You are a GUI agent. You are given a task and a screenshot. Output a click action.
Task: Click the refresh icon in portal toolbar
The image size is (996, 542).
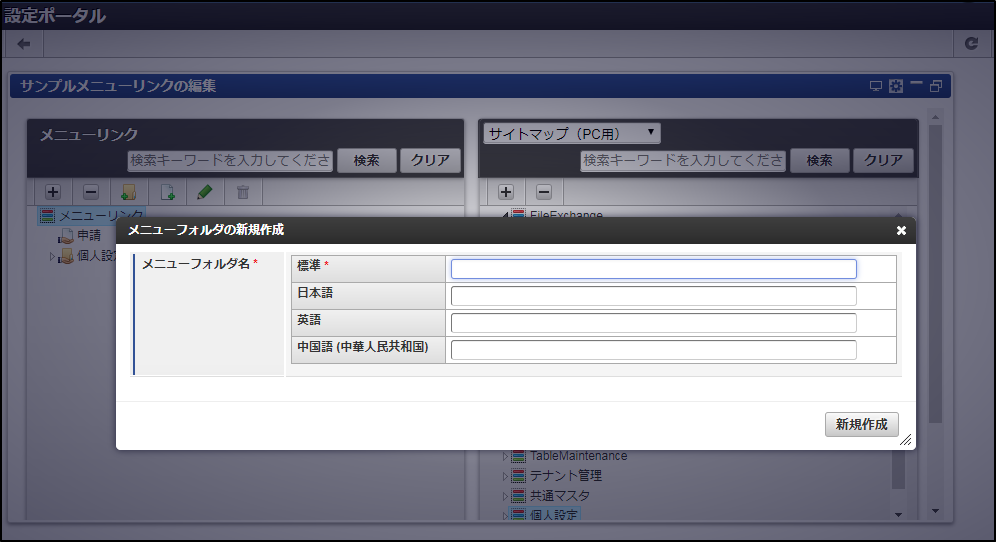click(971, 44)
